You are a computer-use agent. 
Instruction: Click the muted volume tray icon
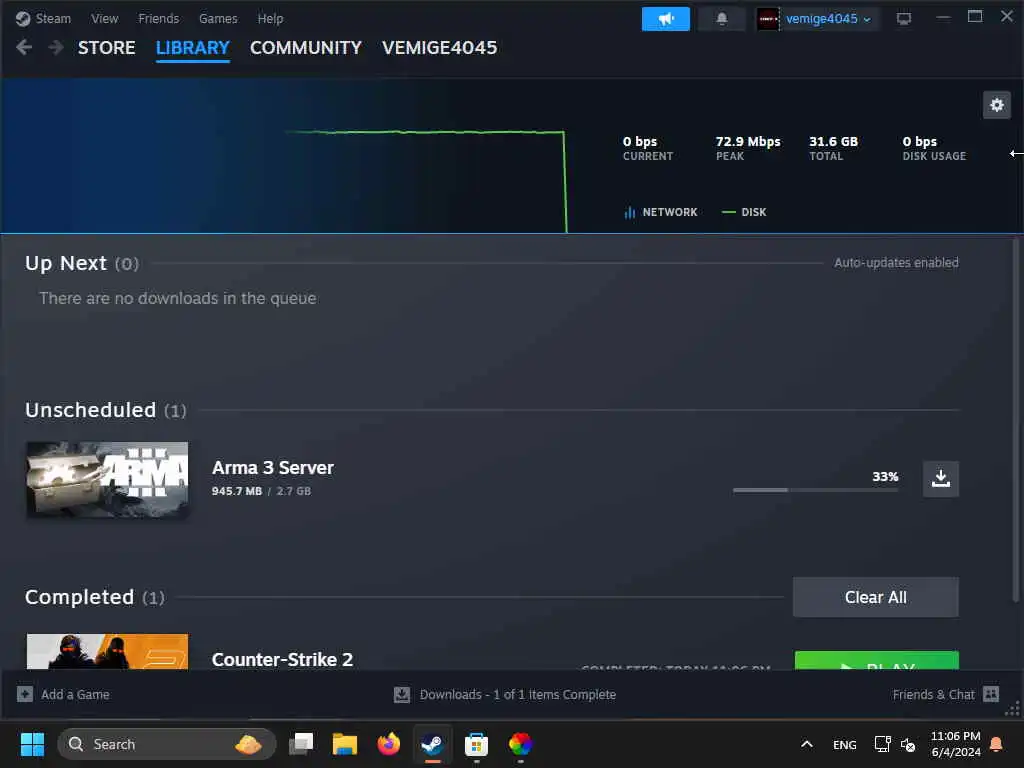(908, 744)
